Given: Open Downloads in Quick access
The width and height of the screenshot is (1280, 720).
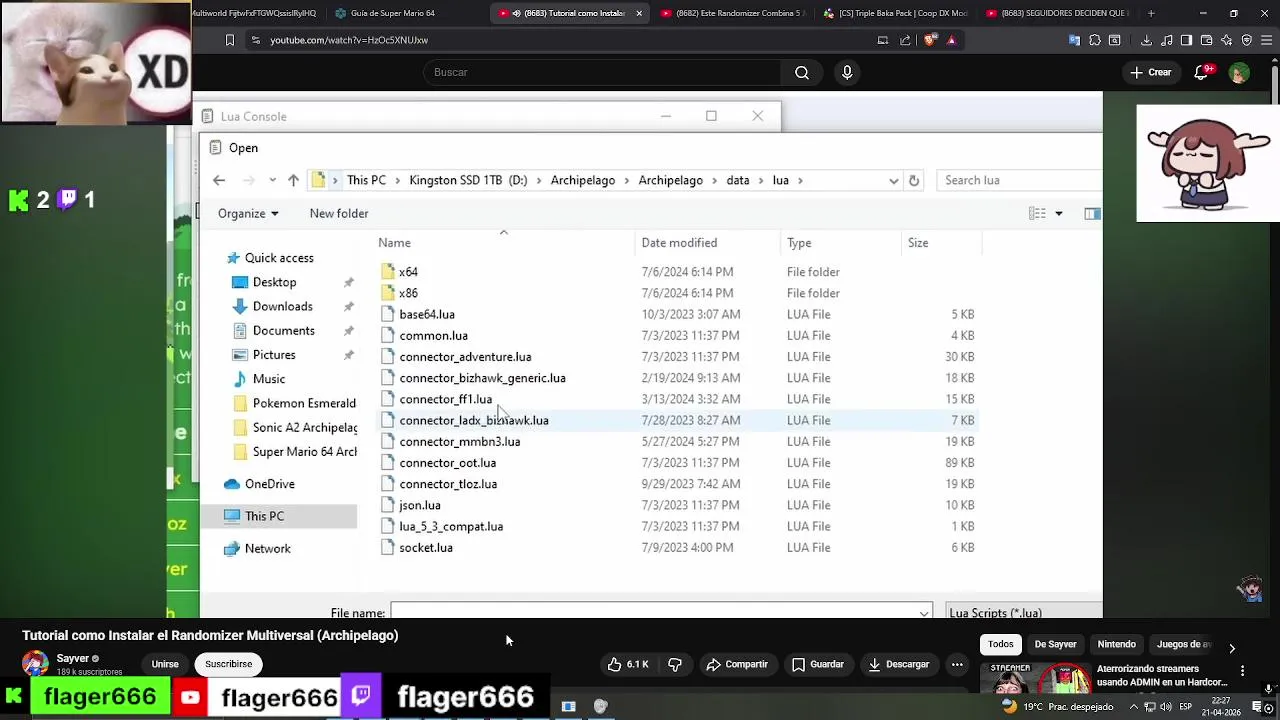Looking at the screenshot, I should (283, 306).
